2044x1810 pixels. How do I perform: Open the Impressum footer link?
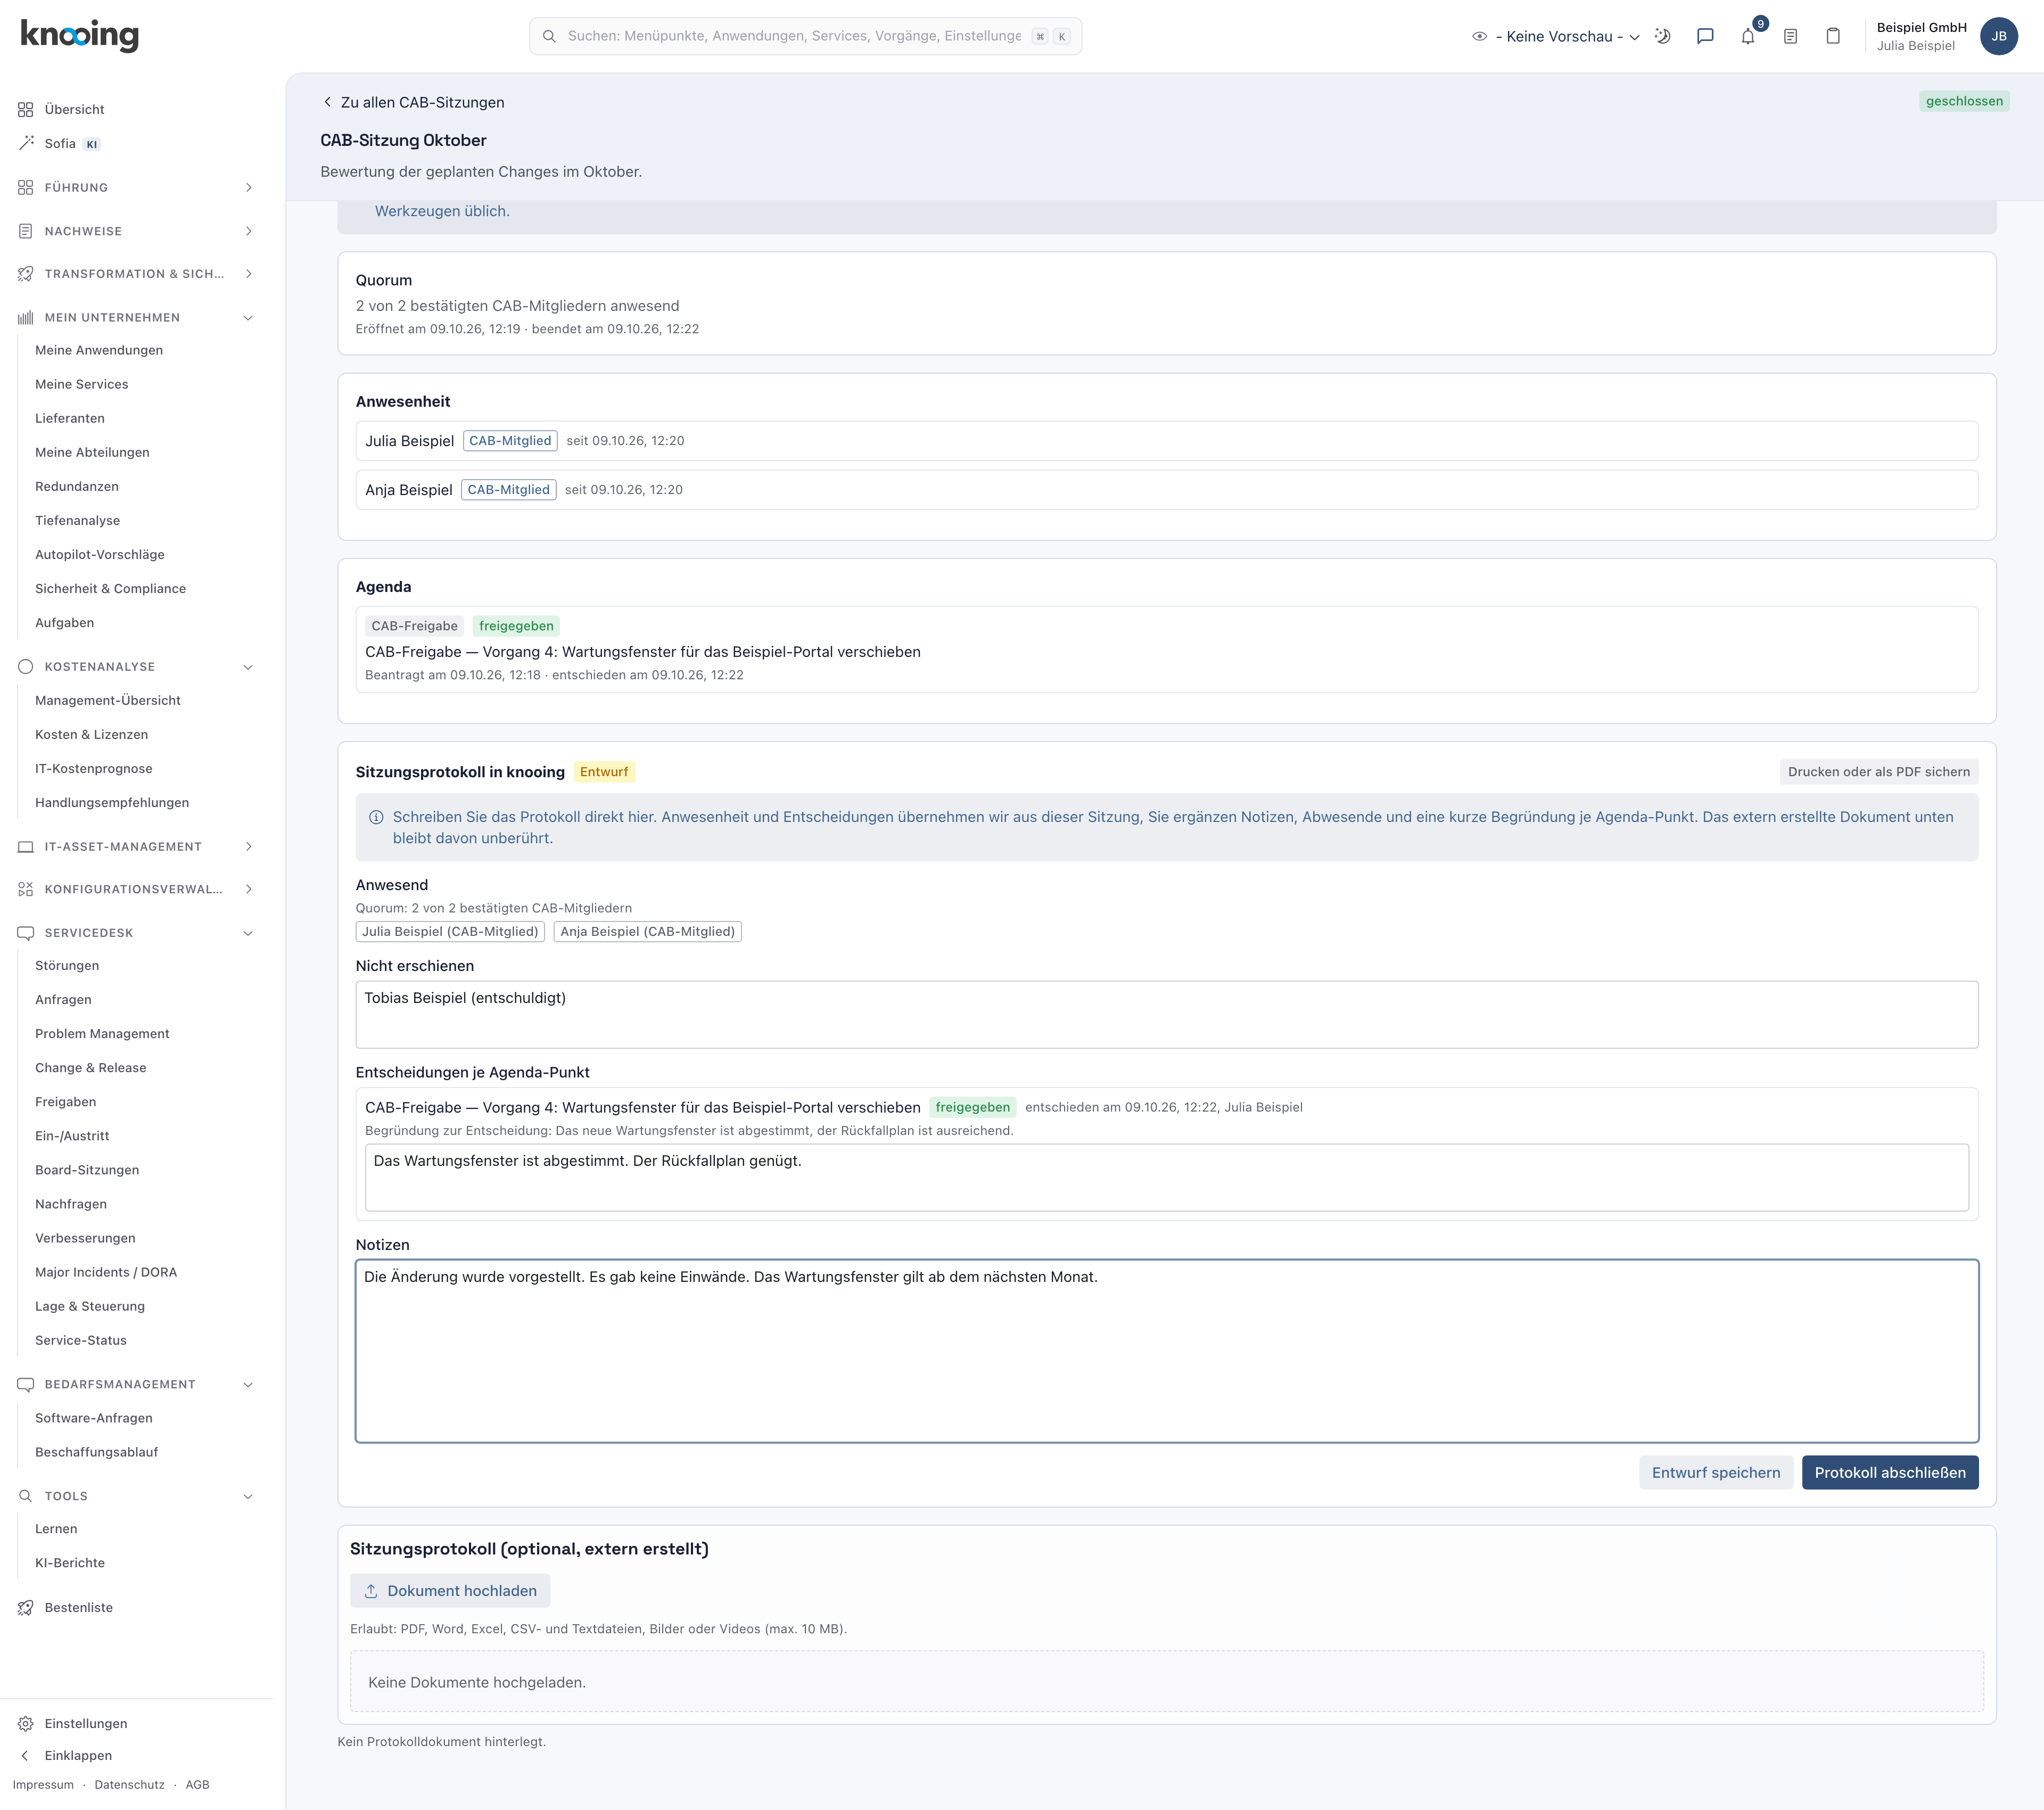43,1784
